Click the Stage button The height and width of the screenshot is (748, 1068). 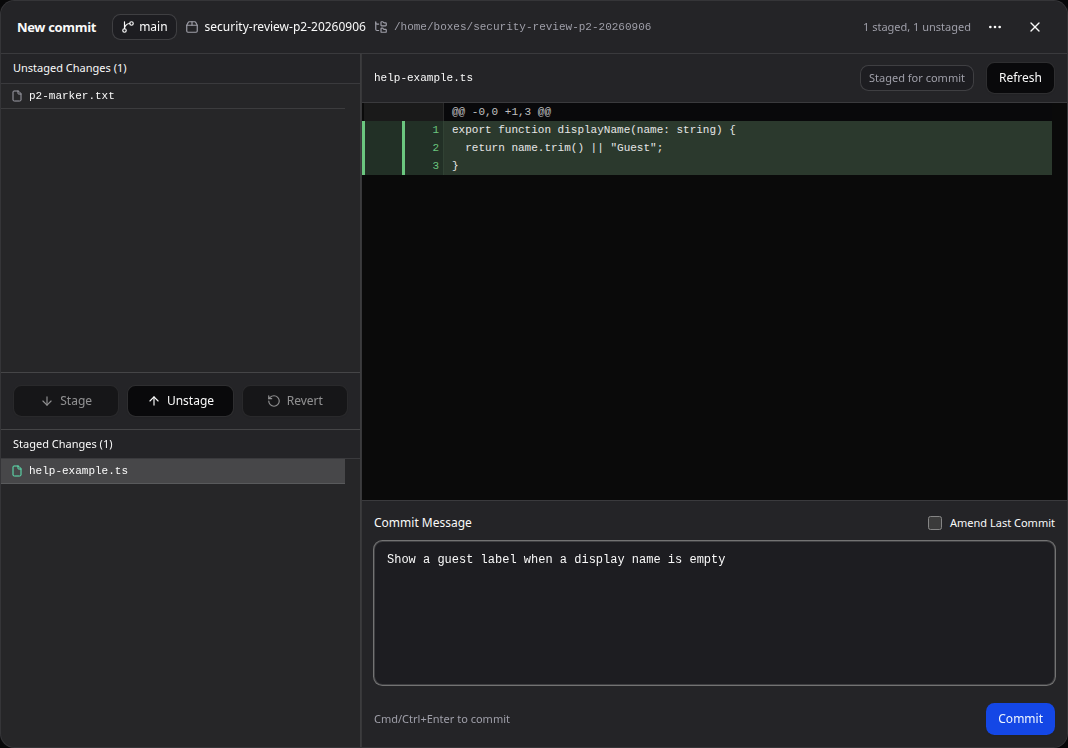(66, 401)
